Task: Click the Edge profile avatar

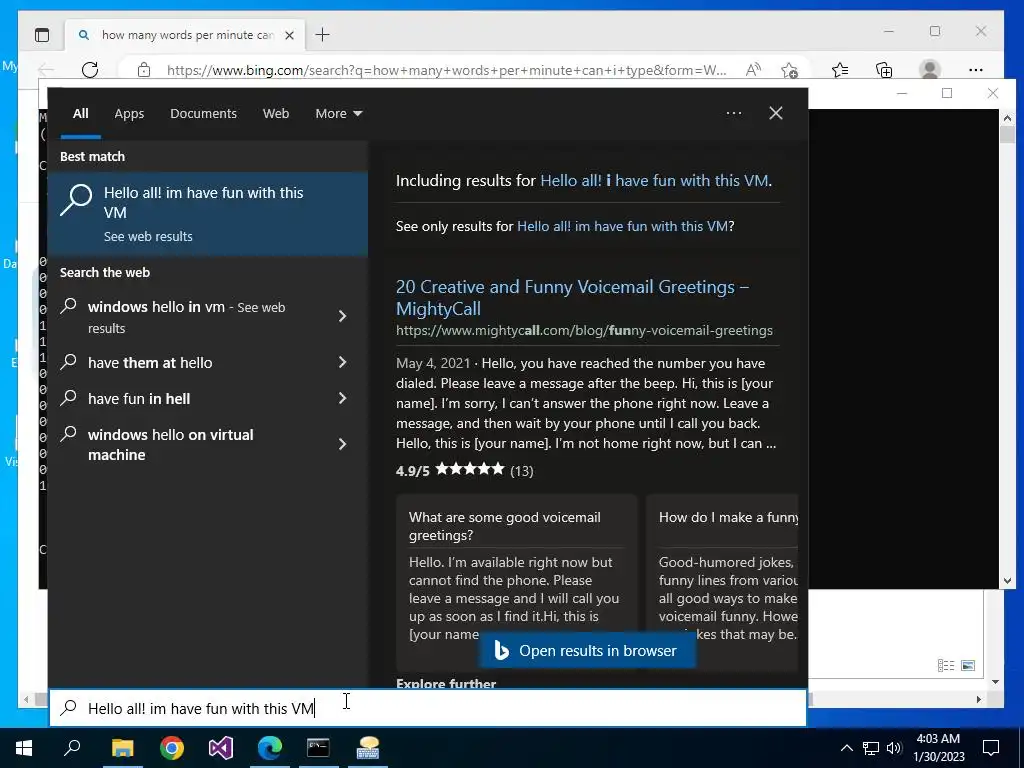Action: [929, 70]
